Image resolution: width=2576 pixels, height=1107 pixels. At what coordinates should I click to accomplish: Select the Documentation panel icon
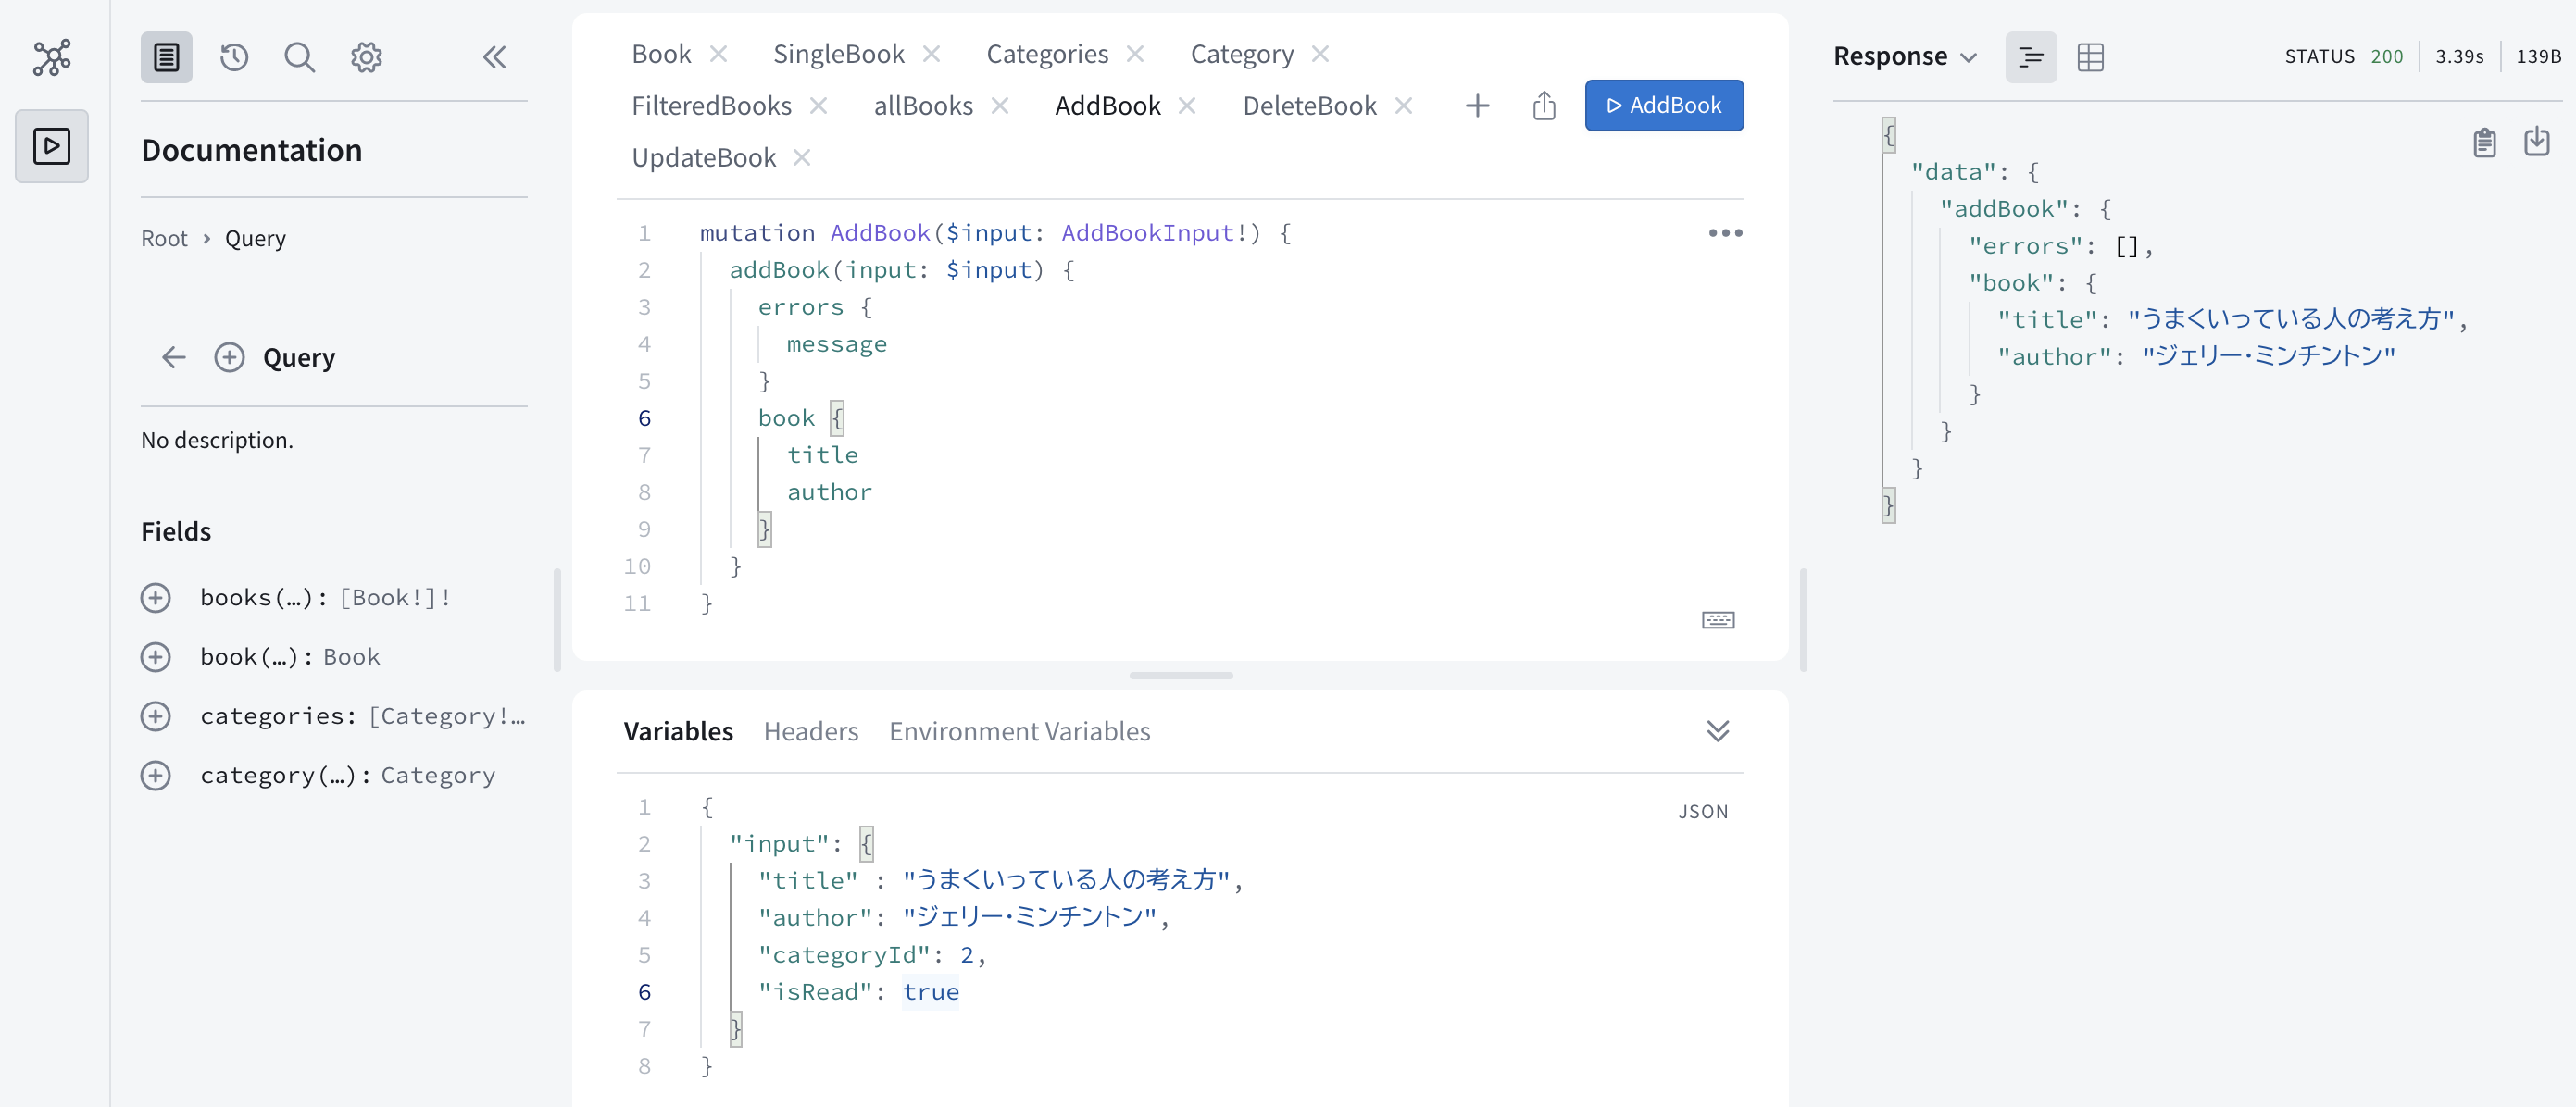click(x=166, y=57)
